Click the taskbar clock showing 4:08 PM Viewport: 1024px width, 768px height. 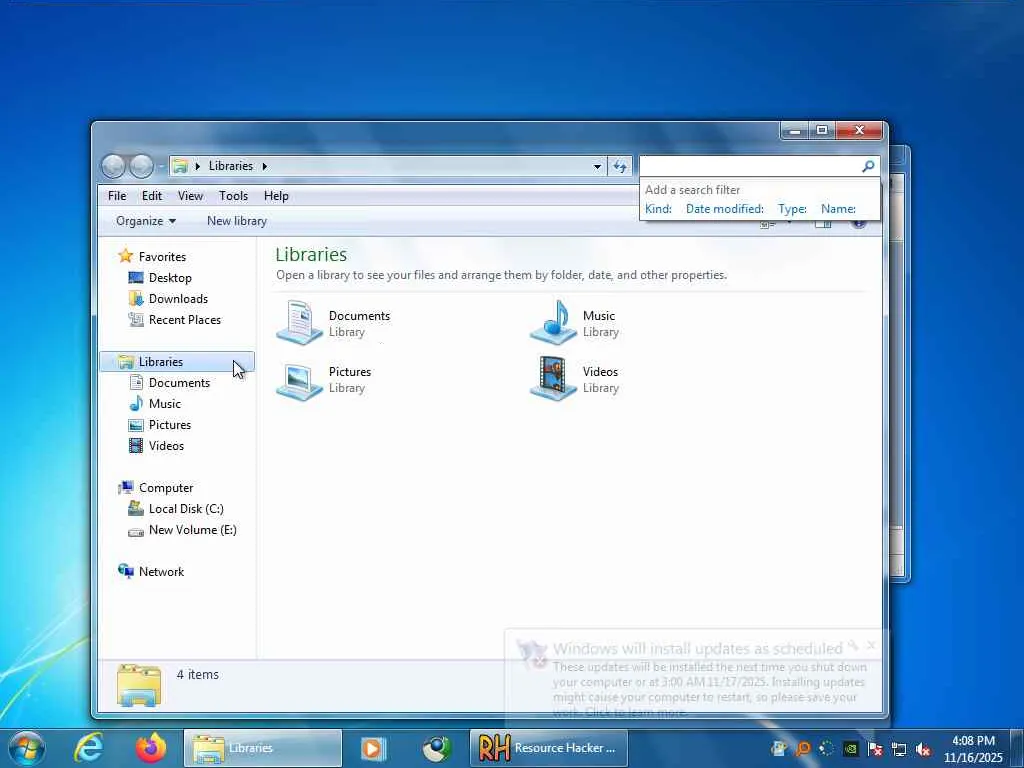(973, 748)
